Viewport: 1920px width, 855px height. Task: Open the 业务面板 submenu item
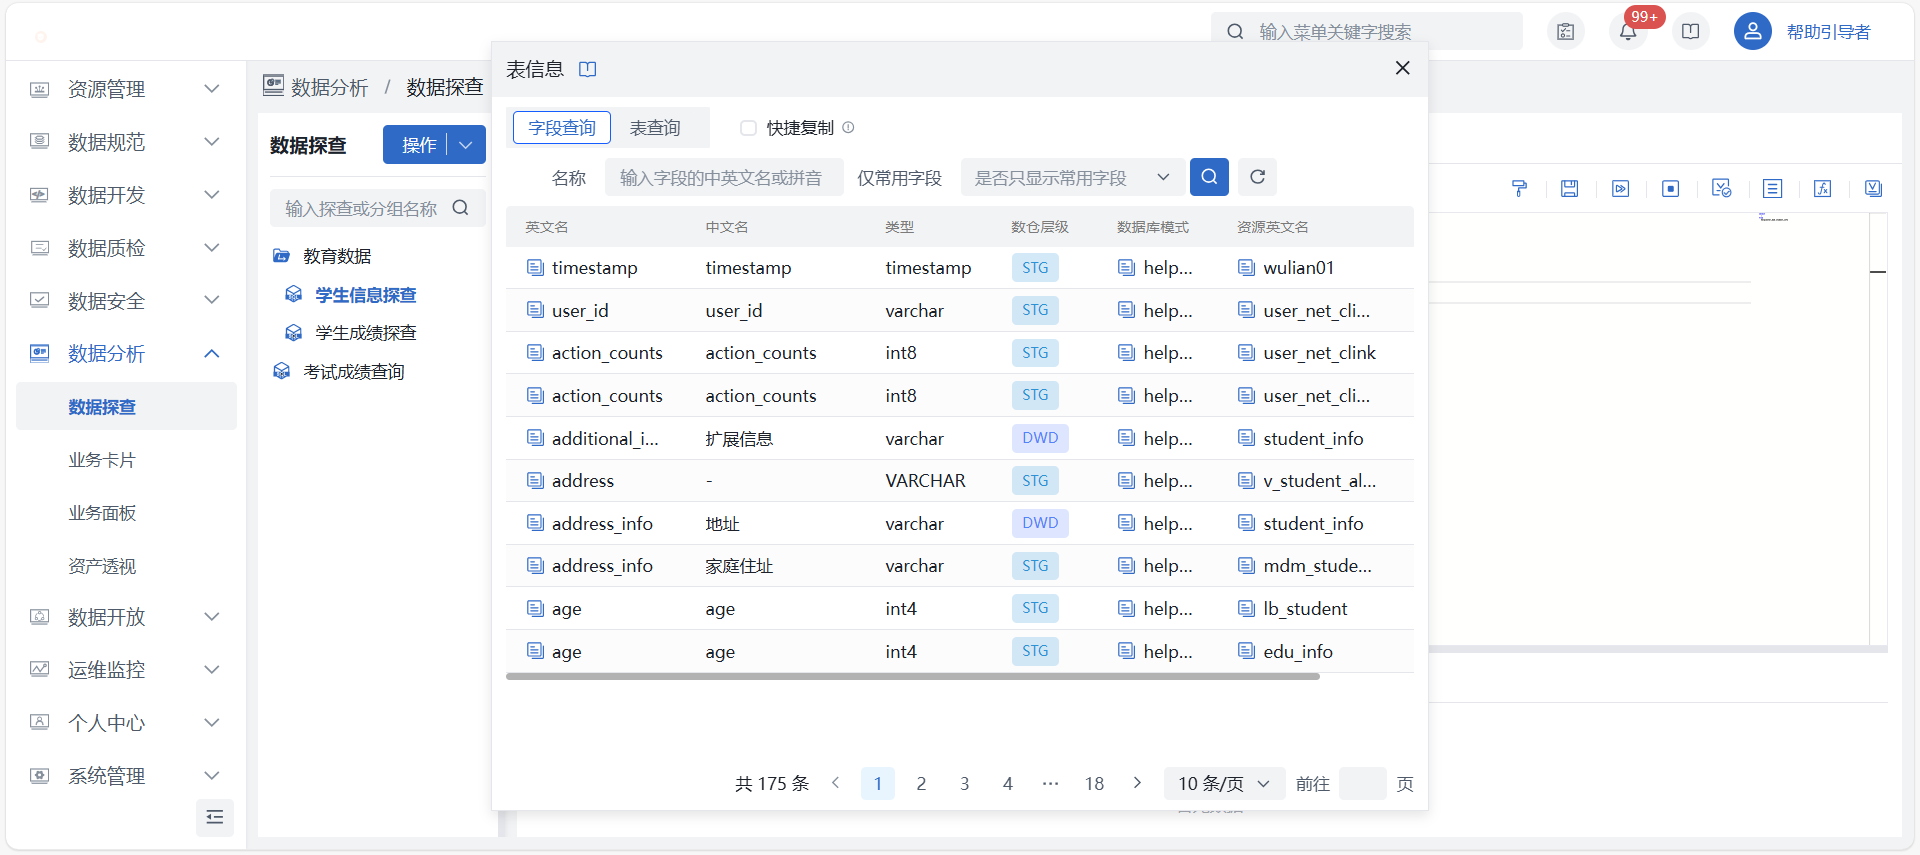click(x=102, y=513)
